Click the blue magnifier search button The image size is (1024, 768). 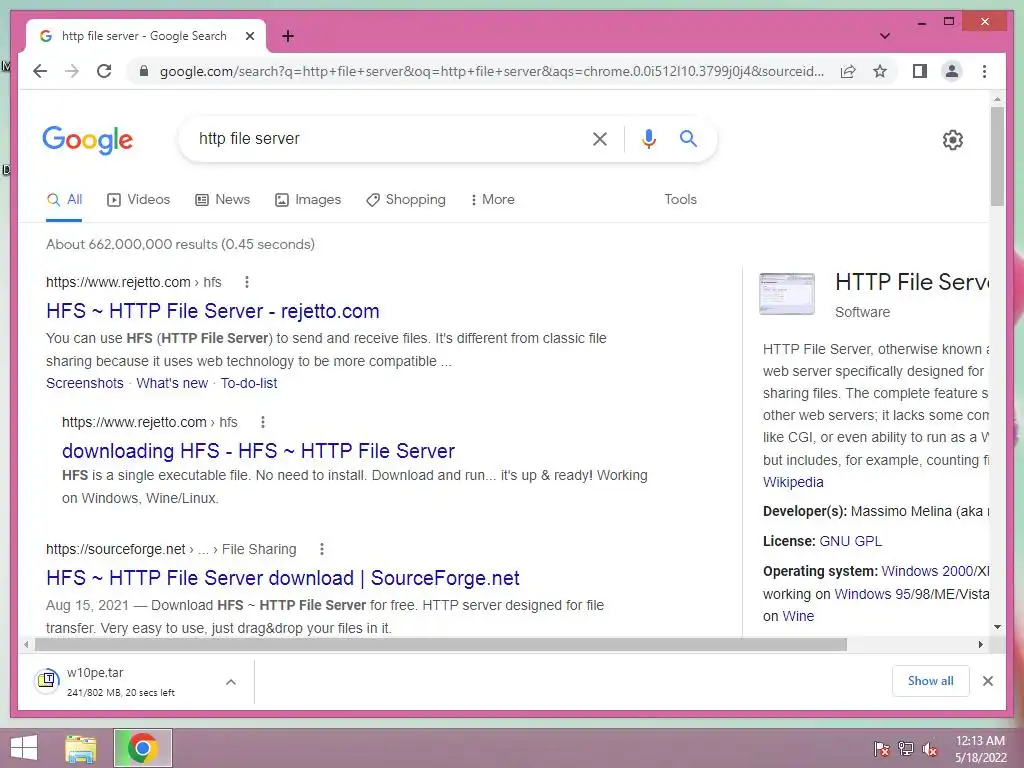coord(688,138)
